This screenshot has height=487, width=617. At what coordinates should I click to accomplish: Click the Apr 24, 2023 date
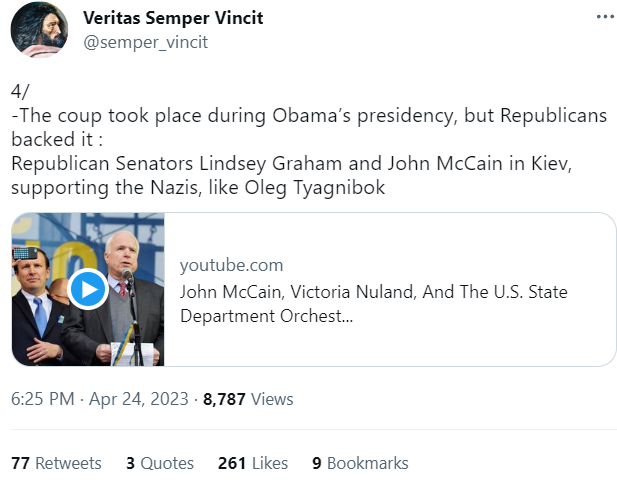[138, 399]
